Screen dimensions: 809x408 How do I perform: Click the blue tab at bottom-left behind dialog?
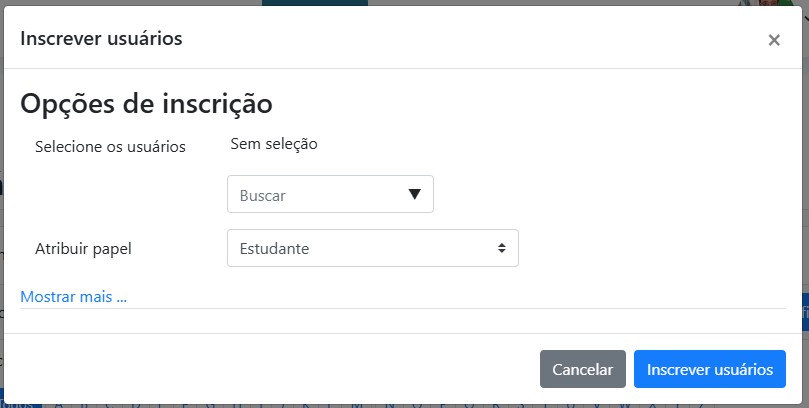tap(20, 404)
